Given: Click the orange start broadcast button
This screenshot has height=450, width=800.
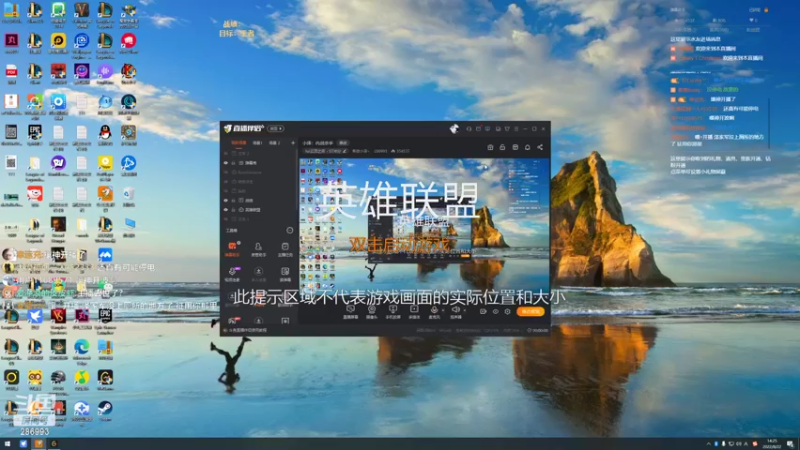Looking at the screenshot, I should pos(530,311).
